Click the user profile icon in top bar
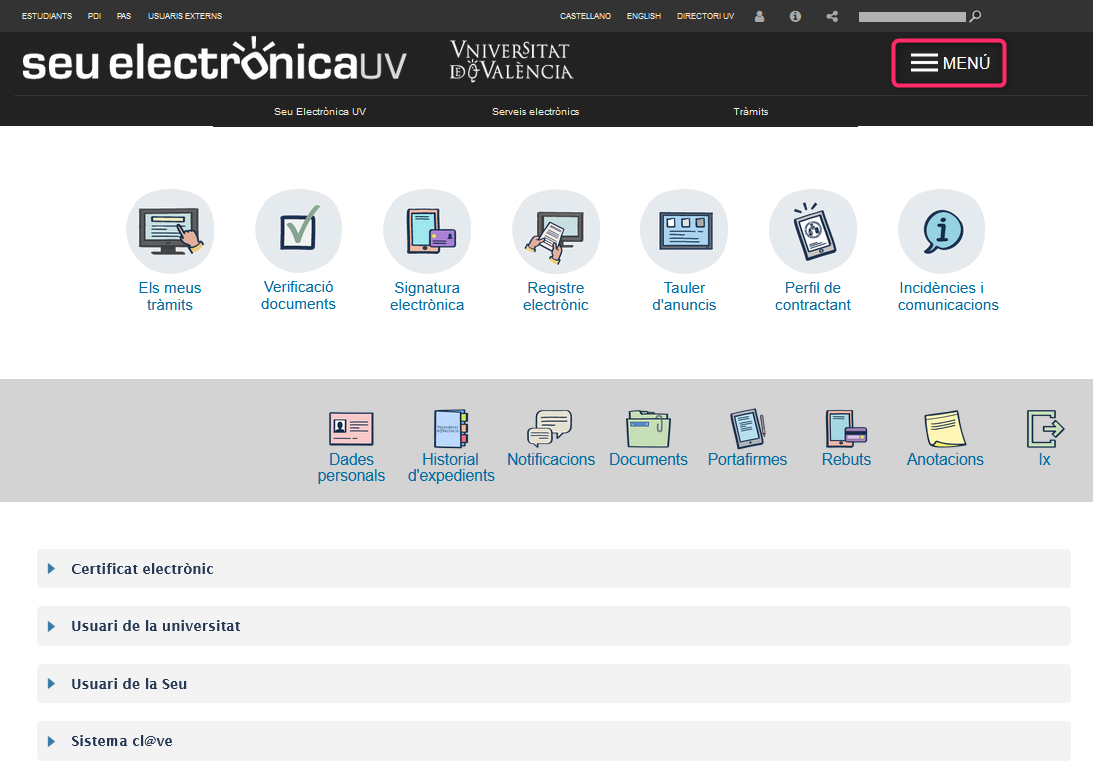Screen dimensions: 1093x784 760,16
